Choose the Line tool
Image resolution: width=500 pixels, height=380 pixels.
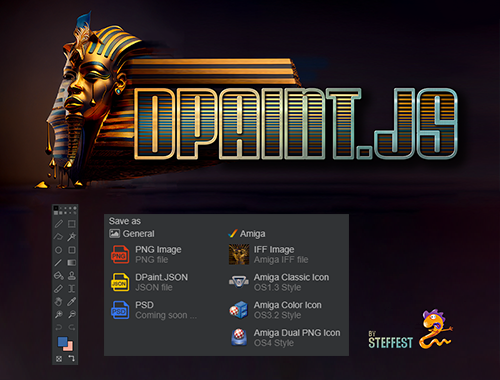pos(58,263)
